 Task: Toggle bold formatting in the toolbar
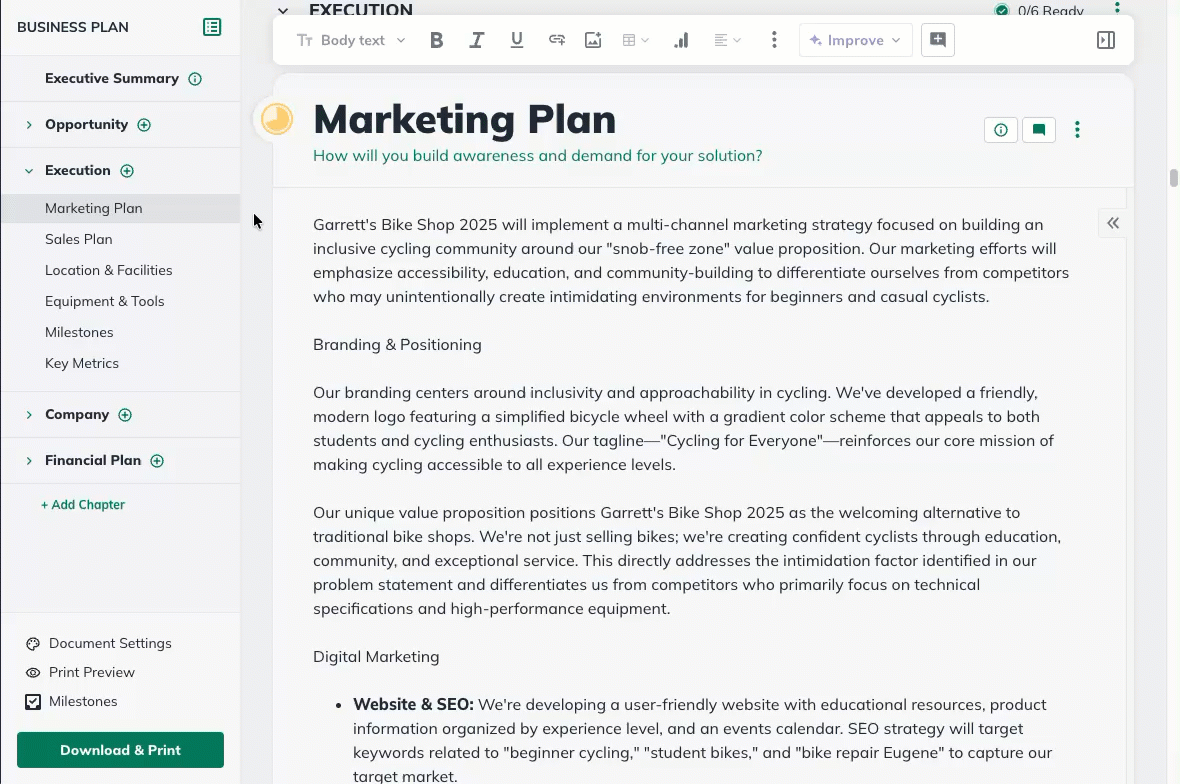[436, 40]
